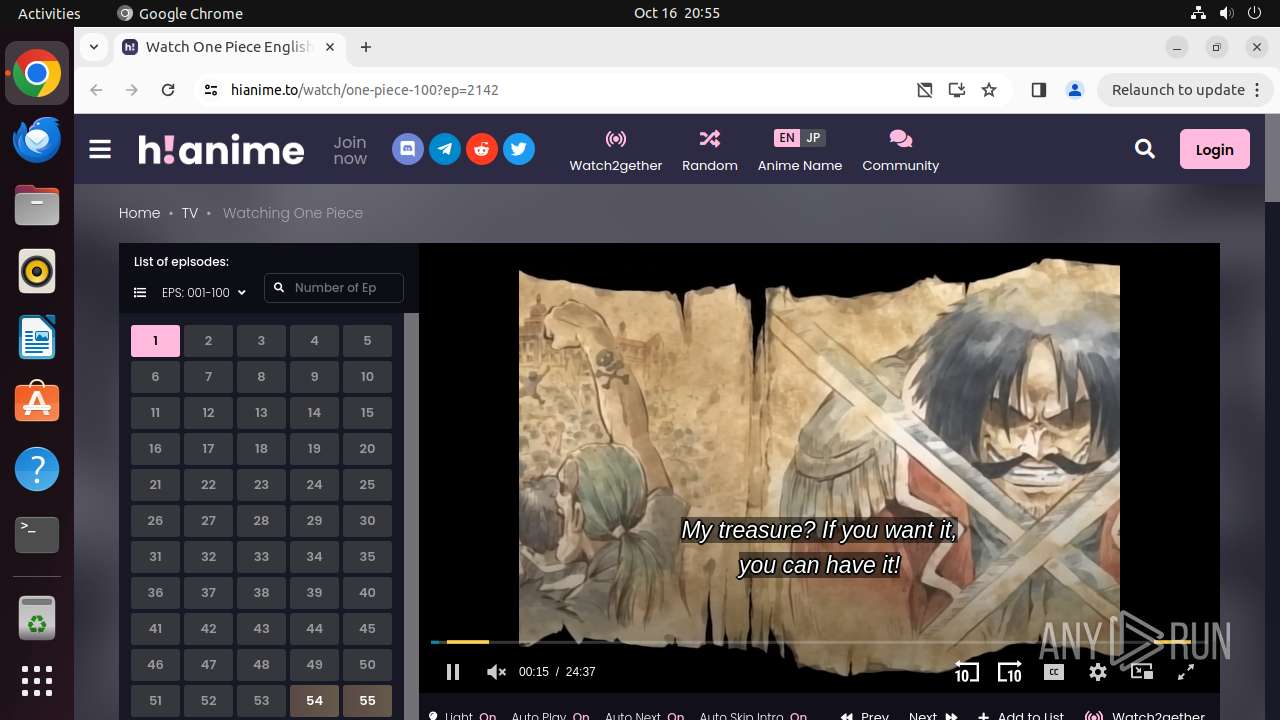Pick a Random anime
Image resolution: width=1280 pixels, height=720 pixels.
pyautogui.click(x=710, y=150)
